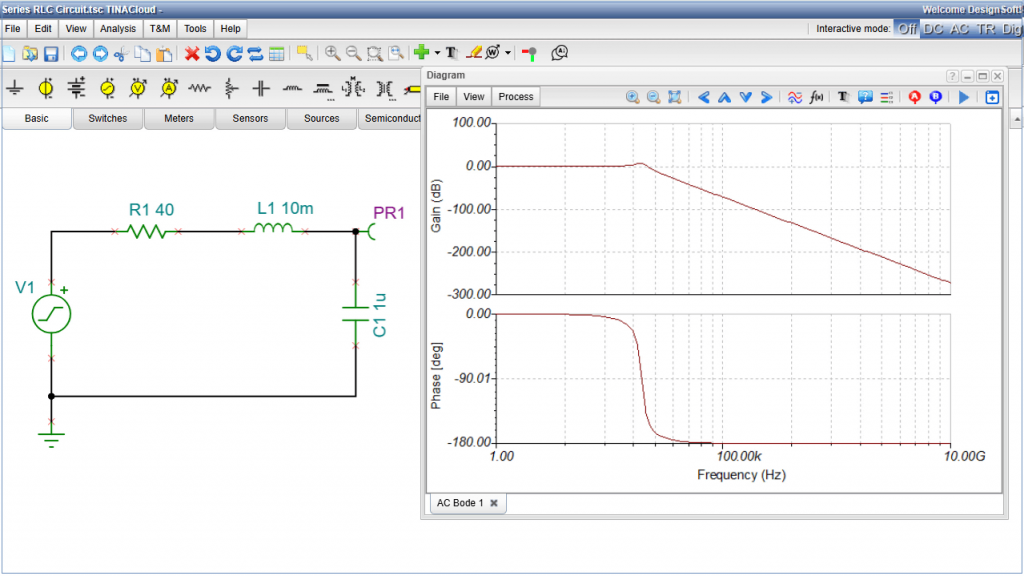
Task: Click the red cursor A marker icon
Action: coord(913,97)
